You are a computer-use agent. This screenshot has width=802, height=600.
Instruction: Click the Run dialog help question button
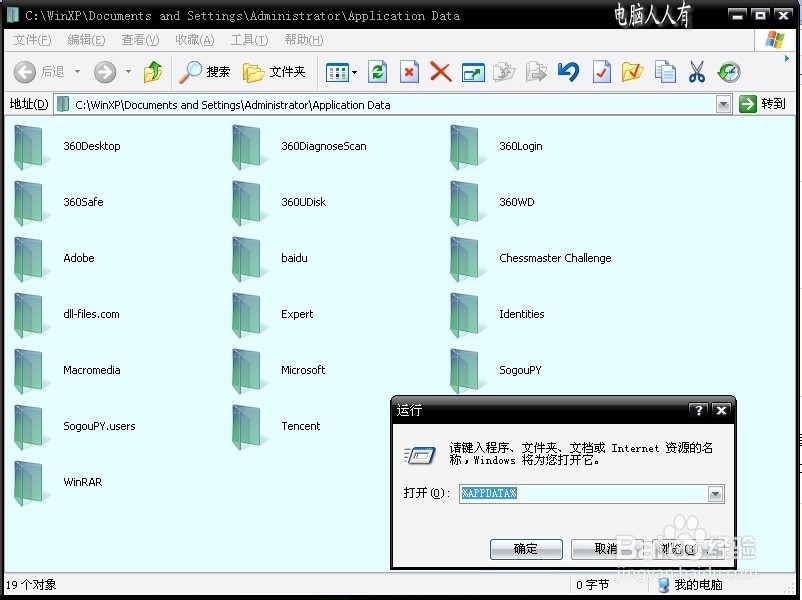(699, 410)
